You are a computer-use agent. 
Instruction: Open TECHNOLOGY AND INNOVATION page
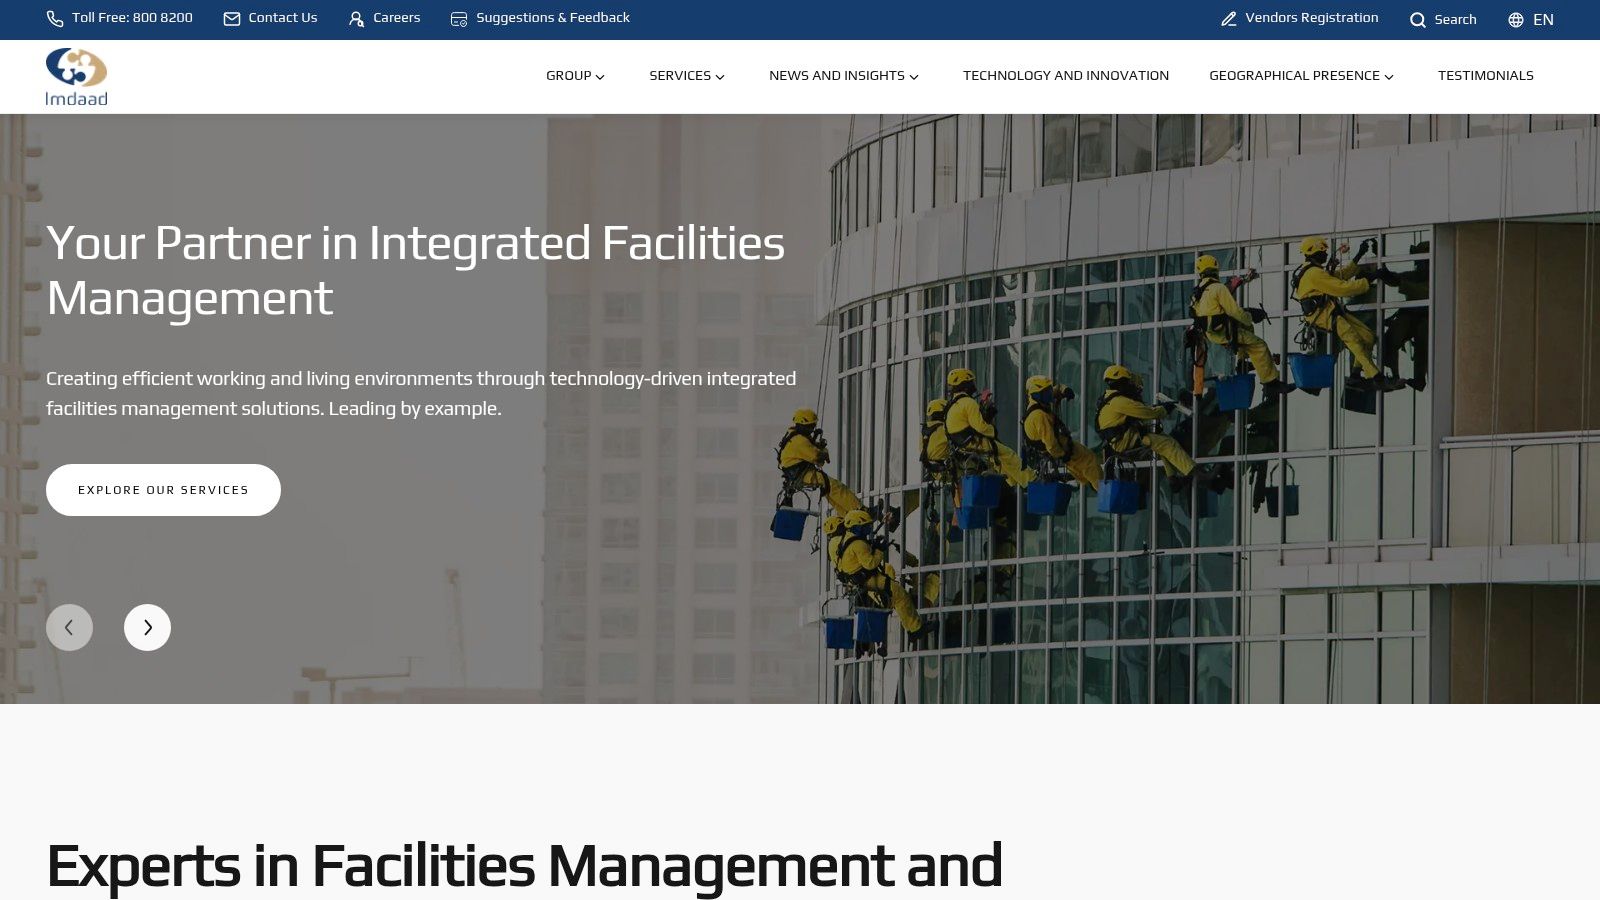[x=1066, y=76]
